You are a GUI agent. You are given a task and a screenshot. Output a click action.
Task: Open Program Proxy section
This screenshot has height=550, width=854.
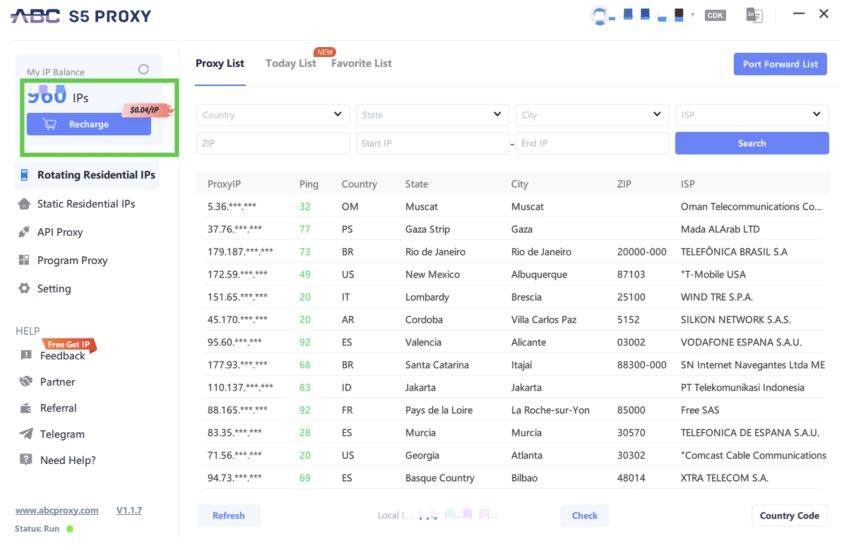(72, 260)
